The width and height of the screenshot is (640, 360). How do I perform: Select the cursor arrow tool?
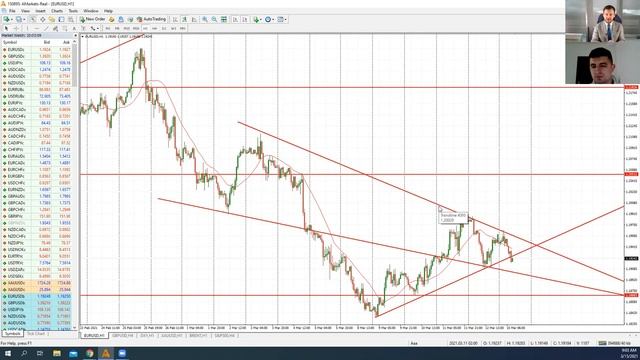(x=6, y=29)
